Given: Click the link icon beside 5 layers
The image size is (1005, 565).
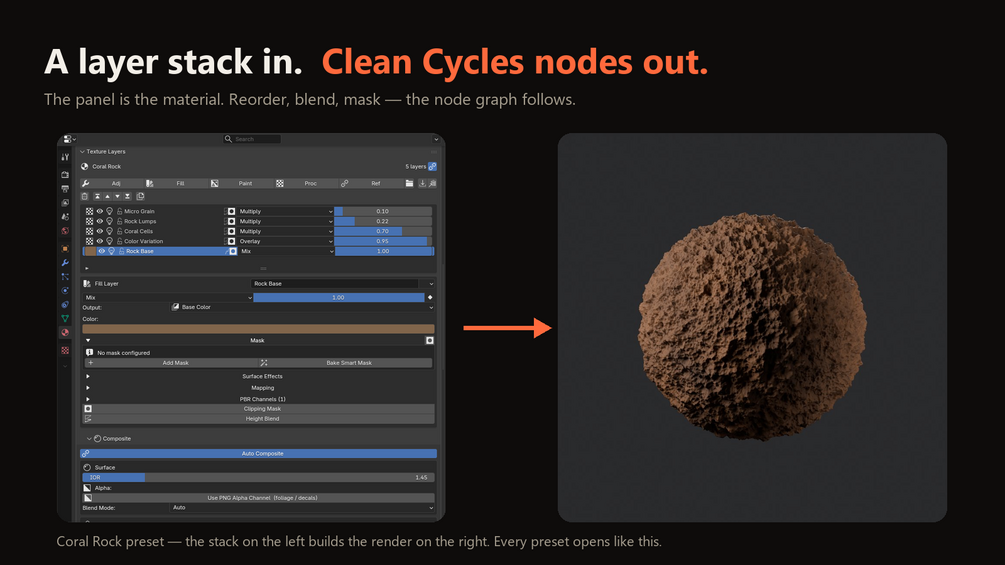Looking at the screenshot, I should pos(433,167).
